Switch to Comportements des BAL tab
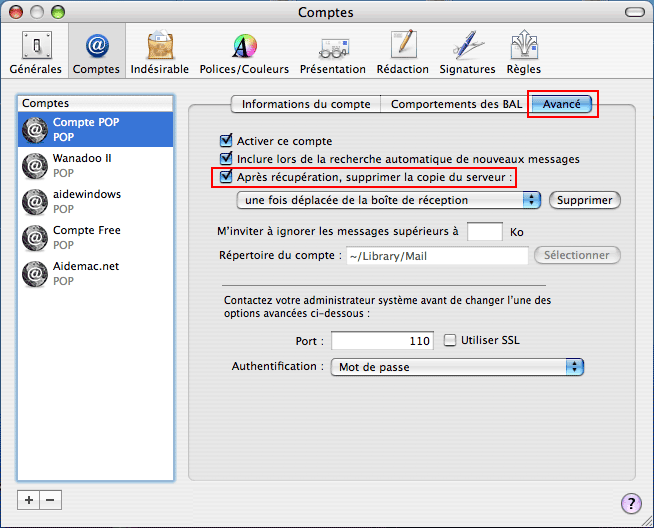 tap(456, 104)
